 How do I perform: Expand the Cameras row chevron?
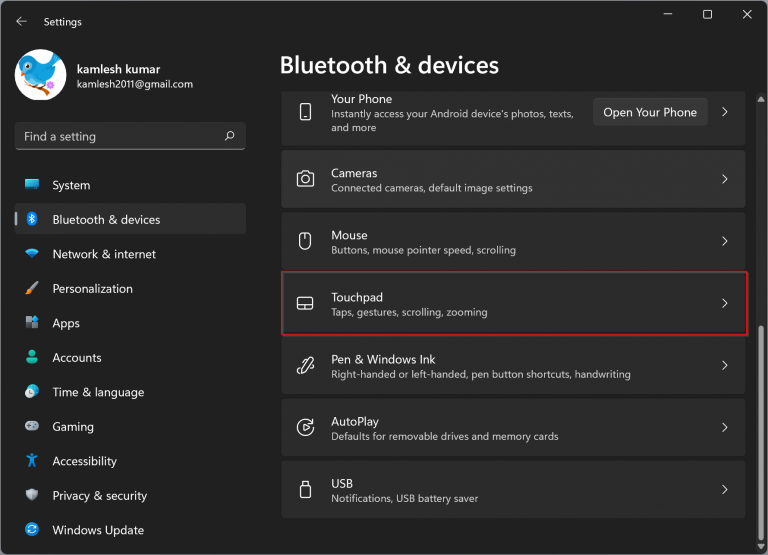(725, 179)
